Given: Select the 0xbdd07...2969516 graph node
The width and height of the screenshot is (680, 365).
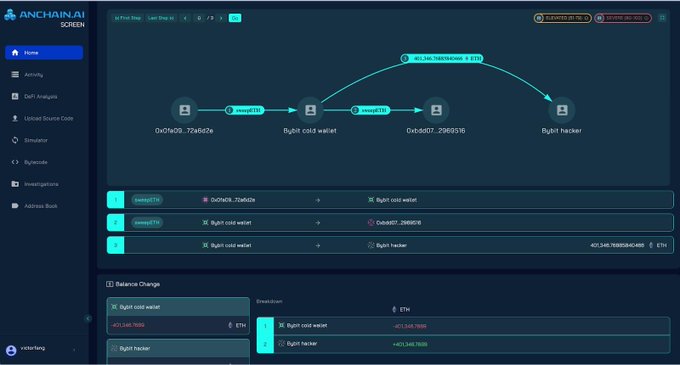Looking at the screenshot, I should coord(436,110).
